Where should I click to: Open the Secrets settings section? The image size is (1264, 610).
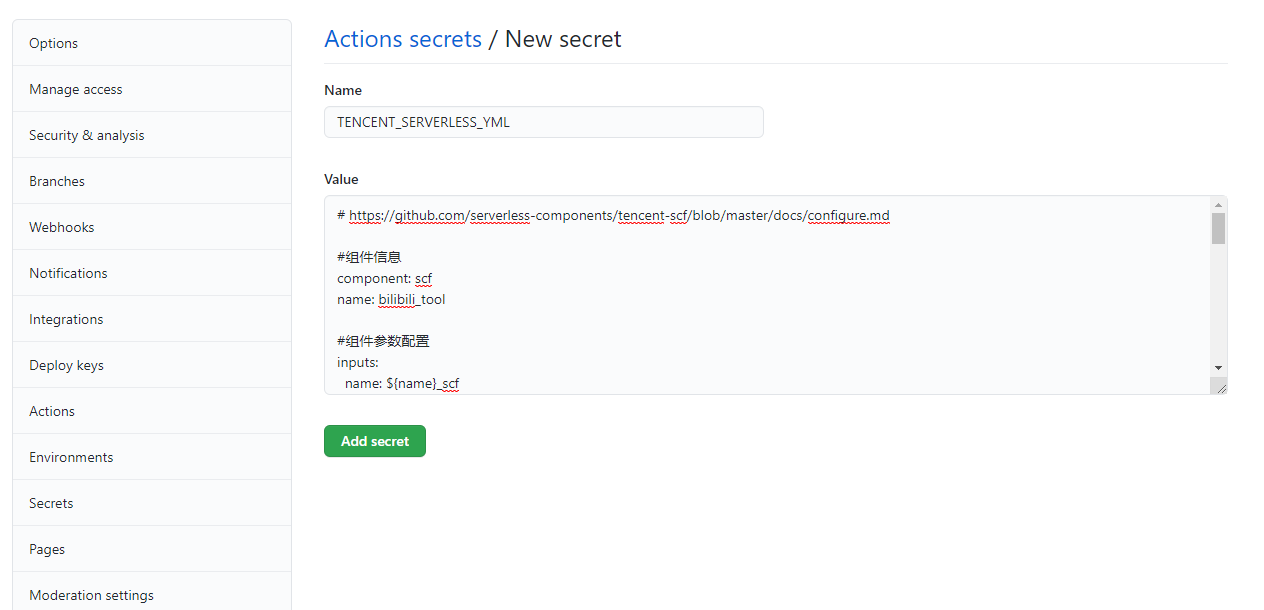click(x=50, y=502)
